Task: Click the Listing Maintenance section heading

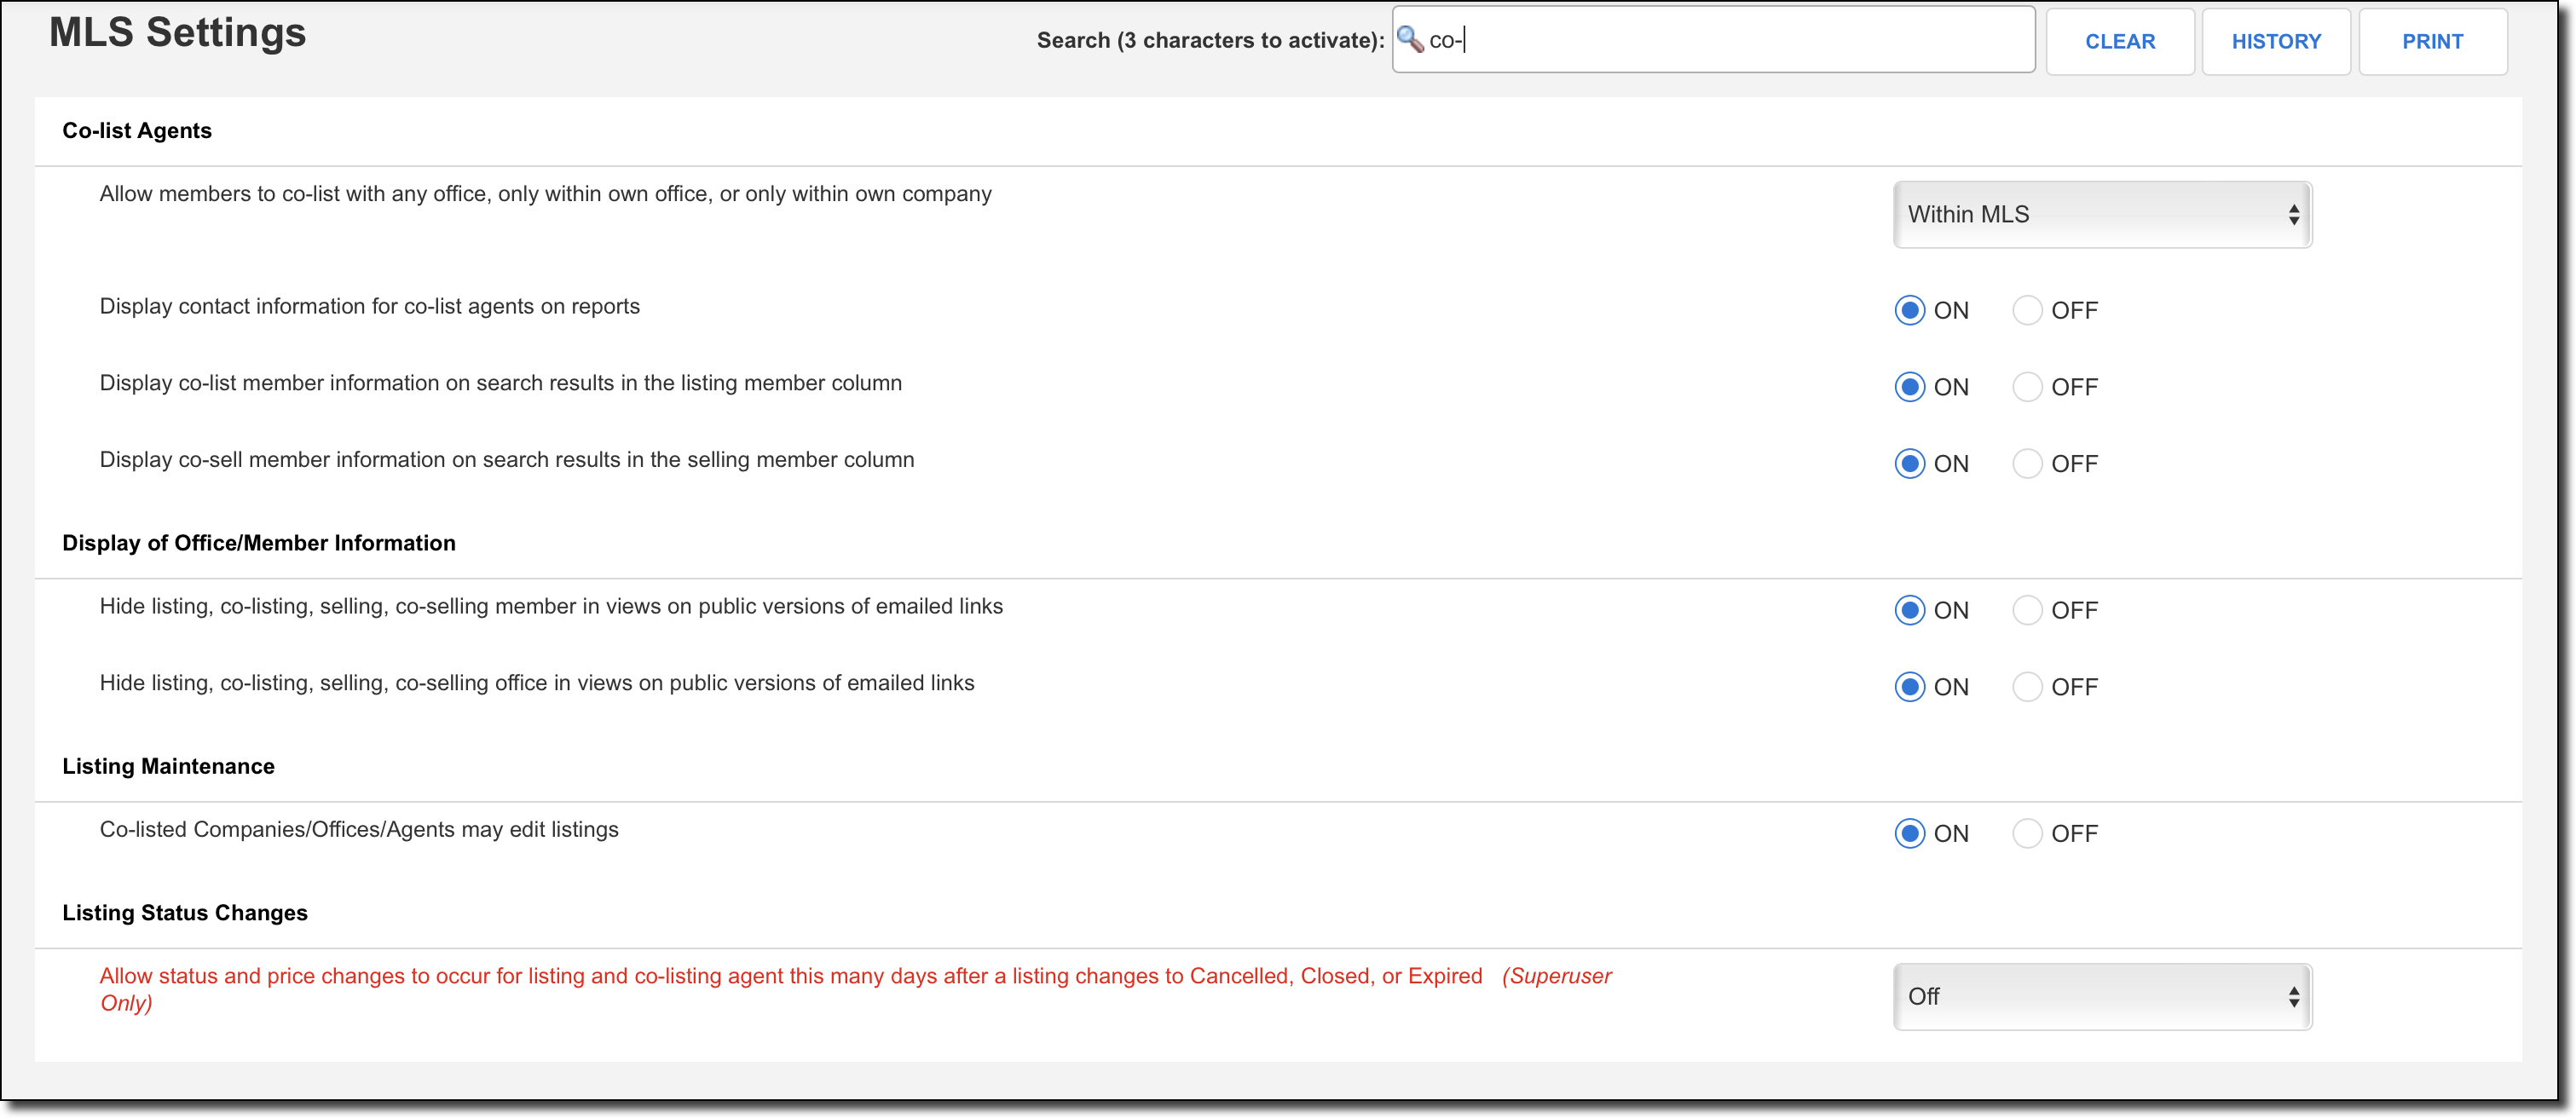Action: tap(168, 766)
